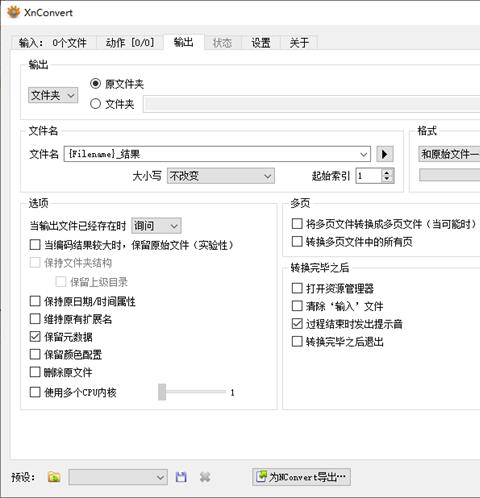Viewport: 480px width, 498px height.
Task: Click the gray button below format dropdown
Action: point(449,175)
